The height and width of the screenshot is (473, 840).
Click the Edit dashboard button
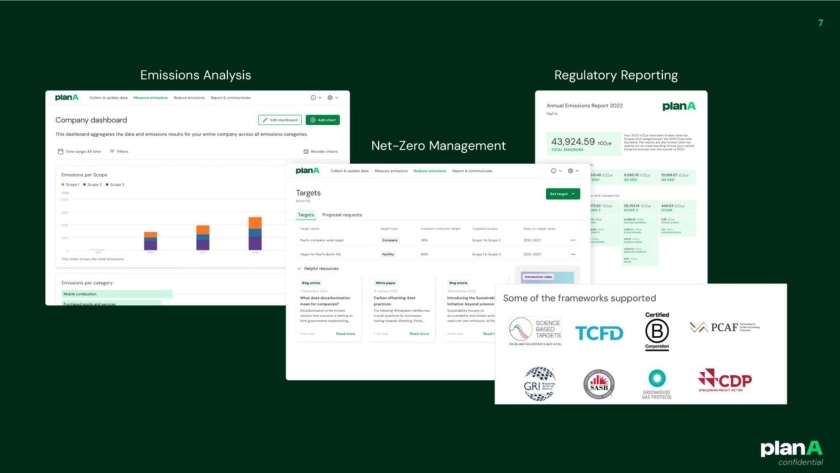(279, 120)
